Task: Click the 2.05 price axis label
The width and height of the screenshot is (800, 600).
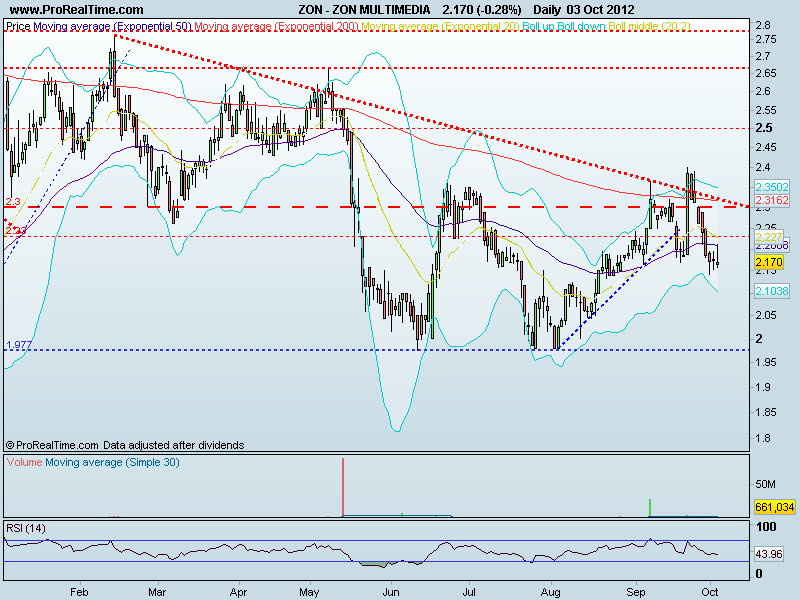Action: (x=765, y=315)
